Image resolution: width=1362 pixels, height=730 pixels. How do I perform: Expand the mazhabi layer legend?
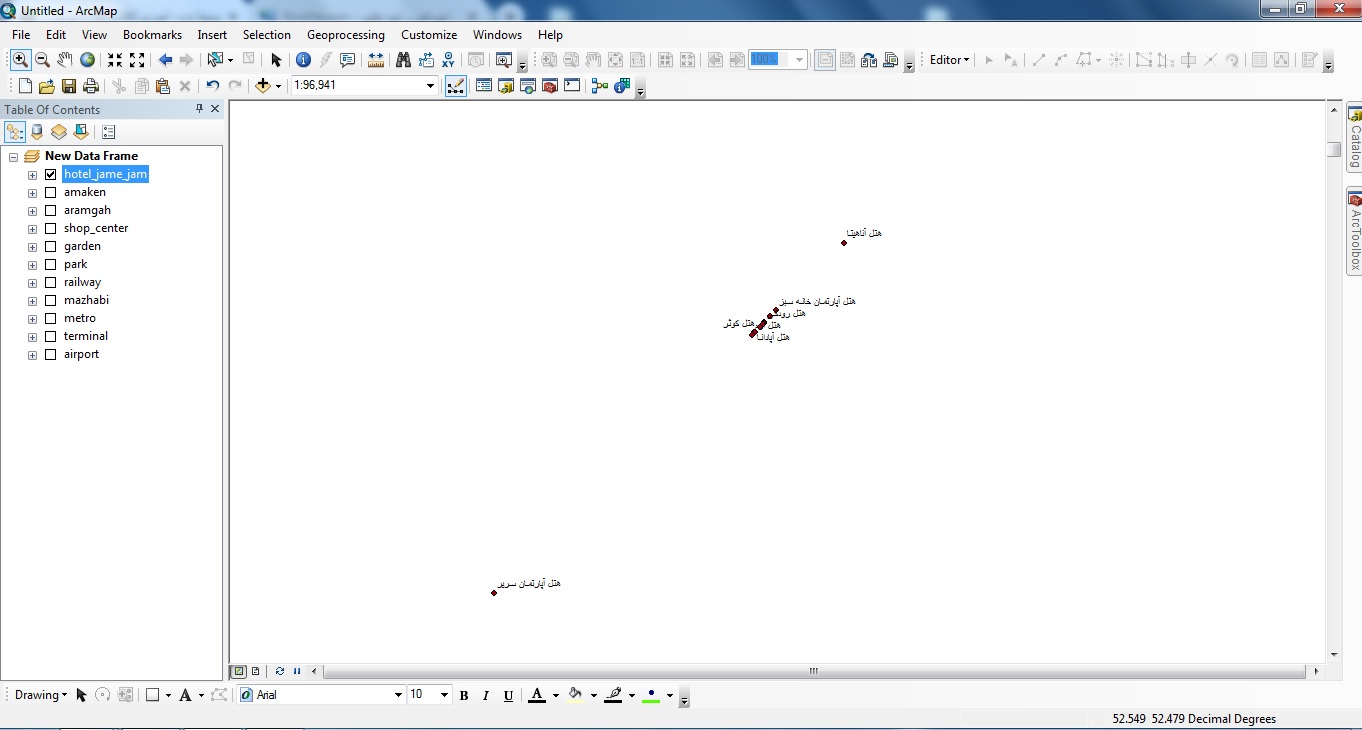[x=33, y=300]
